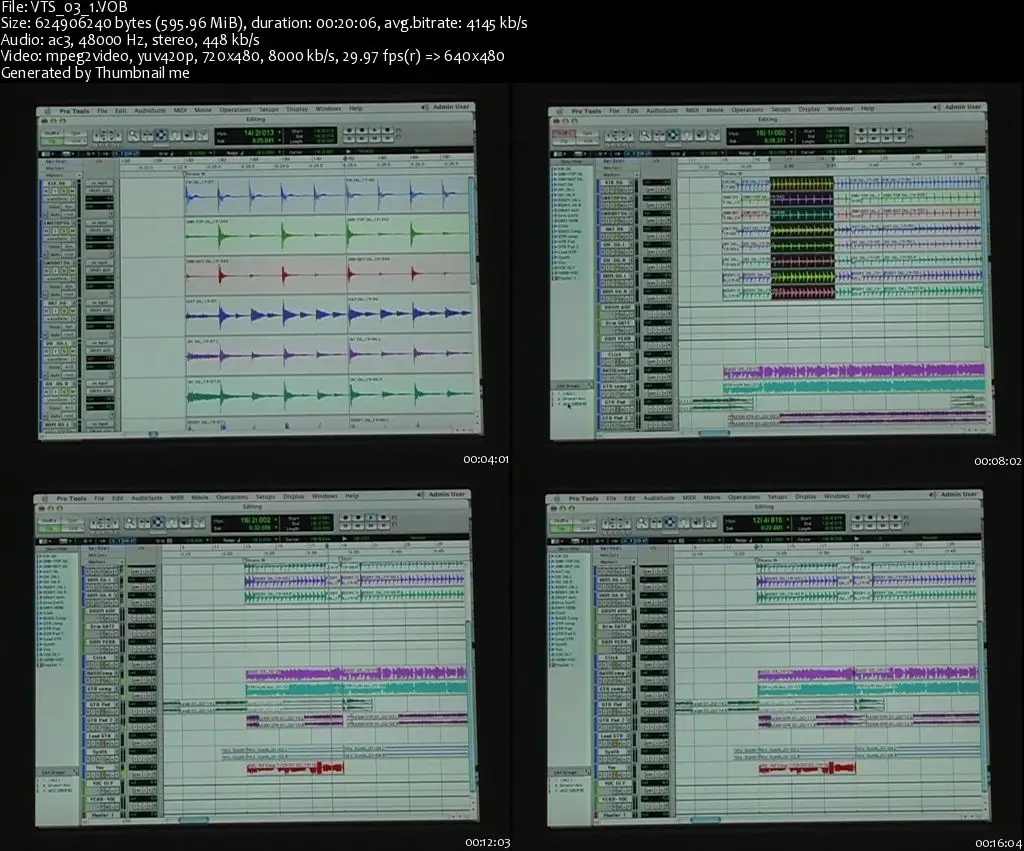Select the Pencil tool in 00:04:01 frame
The height and width of the screenshot is (851, 1024).
tap(202, 135)
